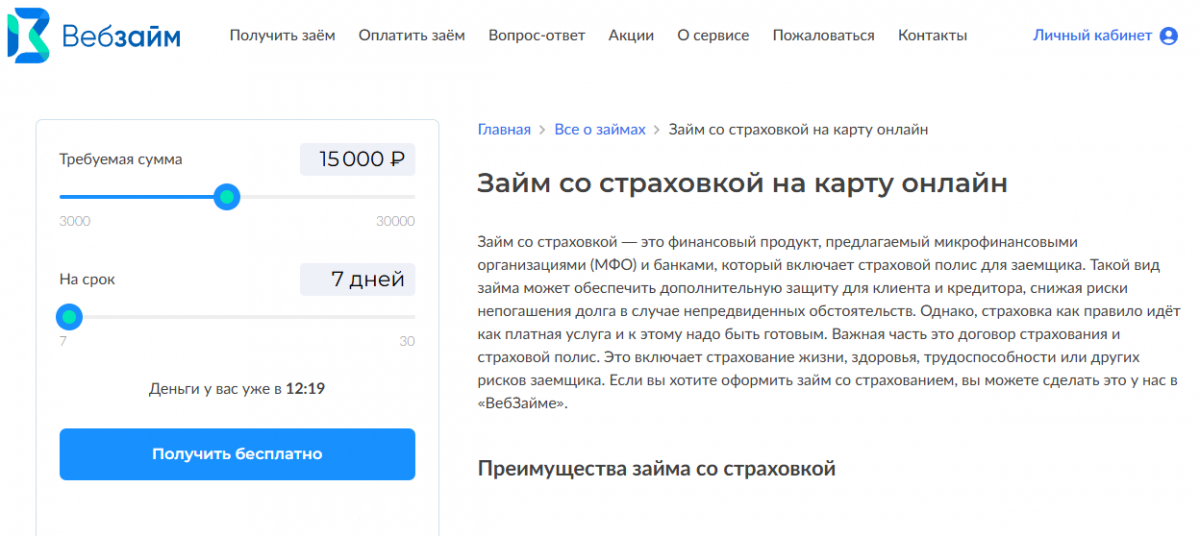Screen dimensions: 1200x536
Task: Click the ВебЗайм brand name text
Action: point(121,37)
